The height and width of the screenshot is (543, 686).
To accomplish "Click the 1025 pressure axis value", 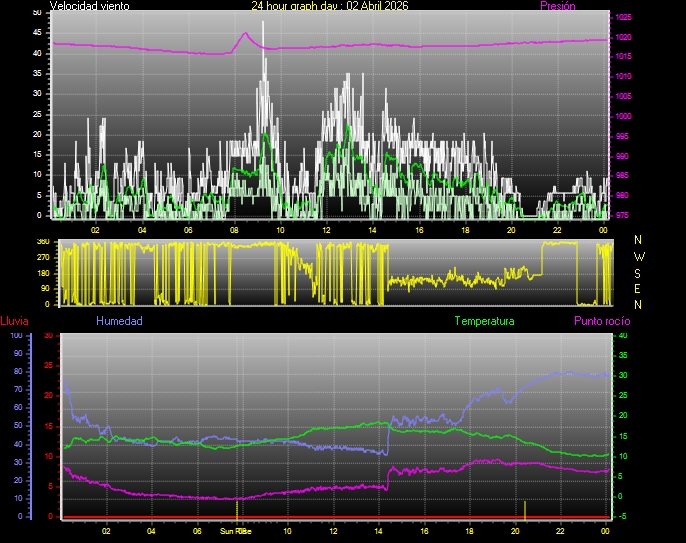I will coord(623,18).
